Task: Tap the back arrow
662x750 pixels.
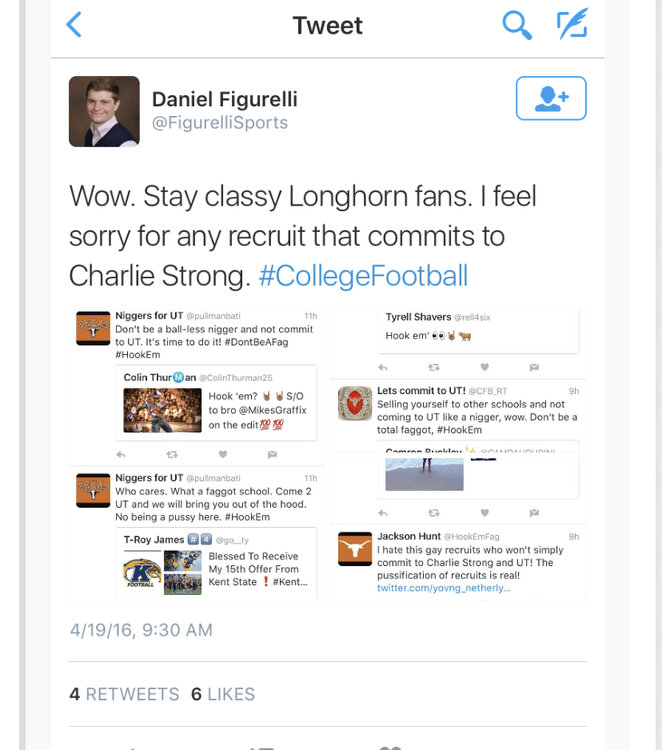Action: point(74,25)
